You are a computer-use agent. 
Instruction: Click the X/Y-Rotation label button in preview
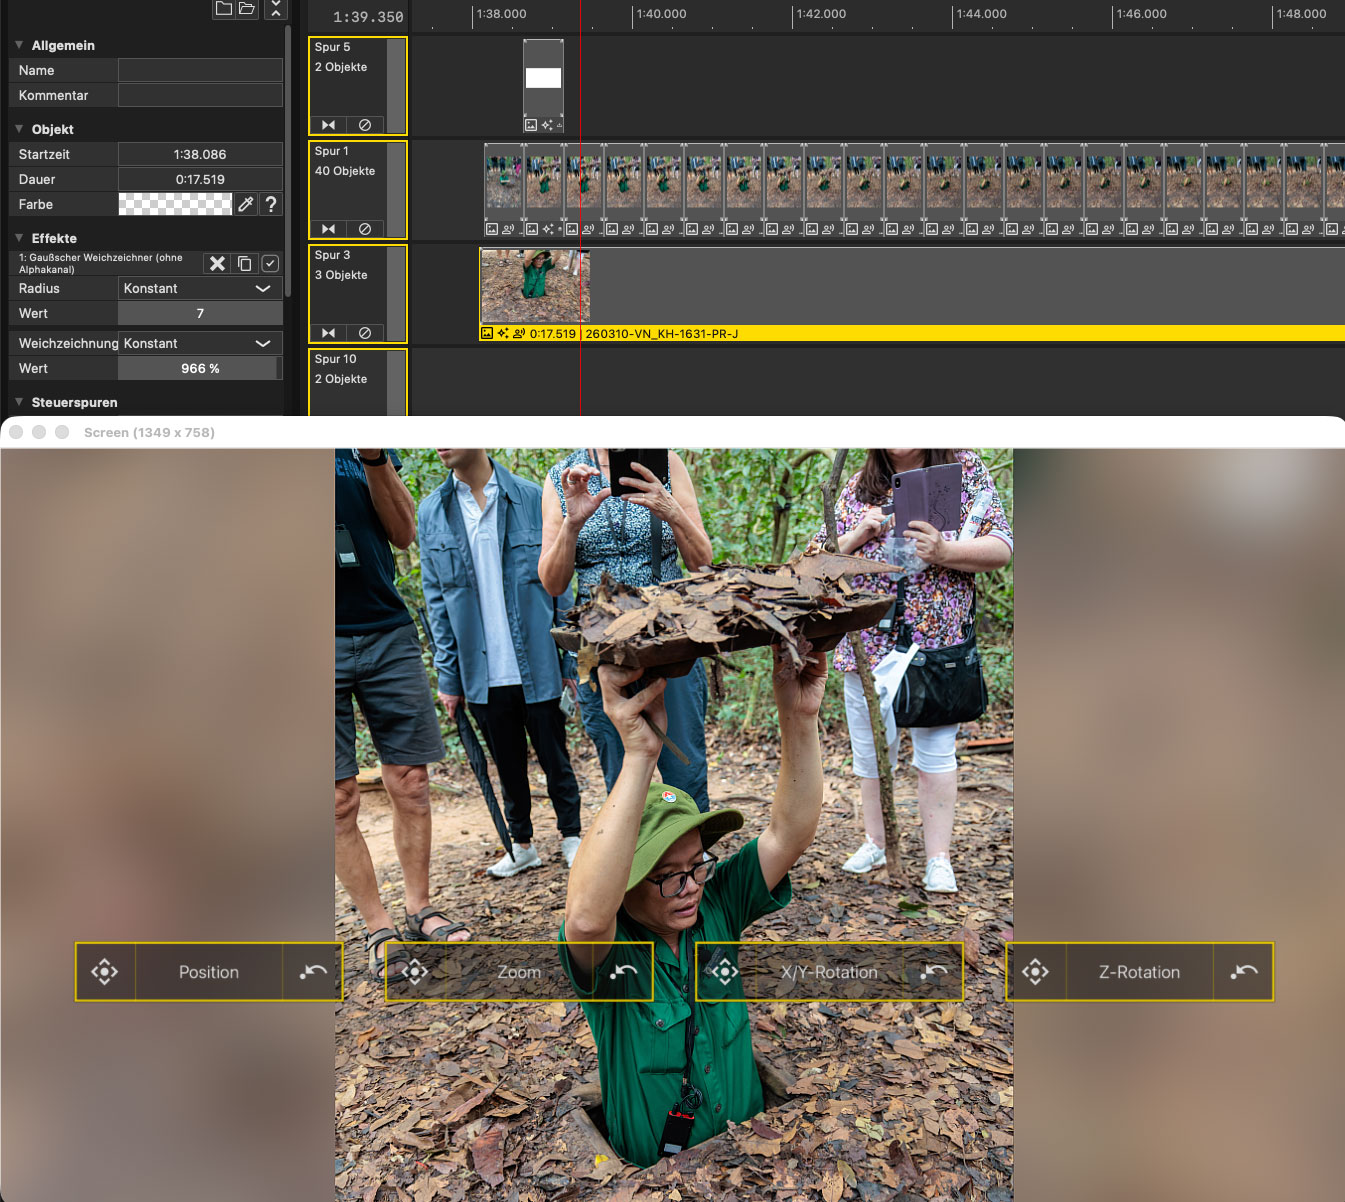(x=829, y=972)
